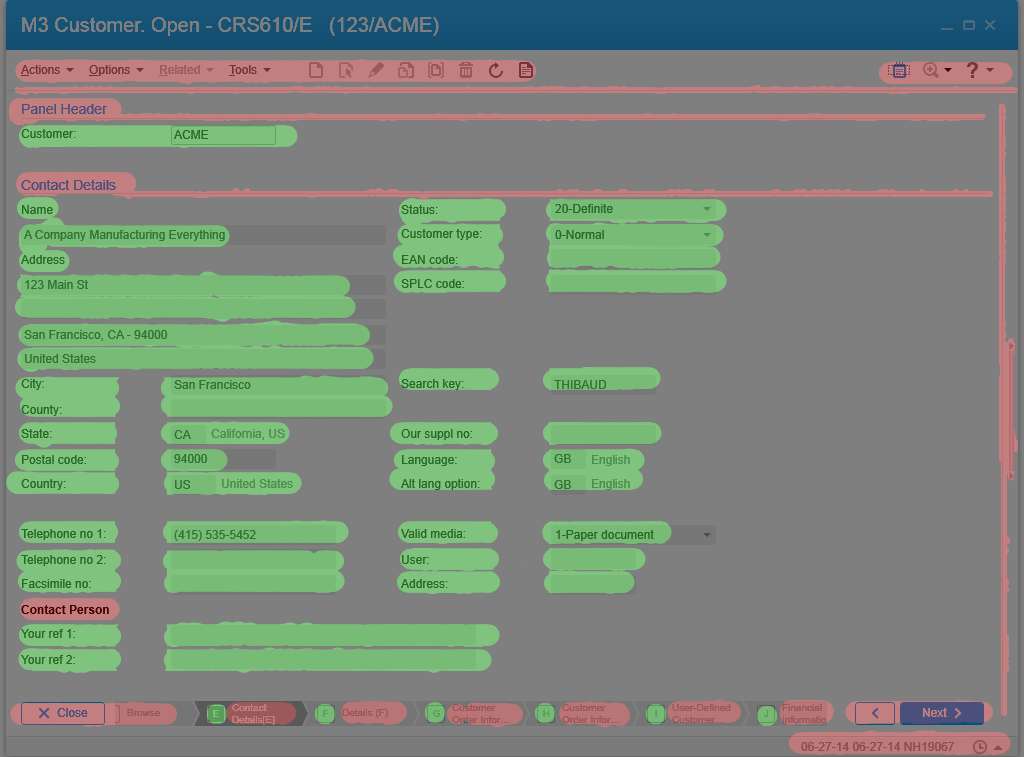Expand the Valid media dropdown list
This screenshot has width=1024, height=757.
(707, 535)
